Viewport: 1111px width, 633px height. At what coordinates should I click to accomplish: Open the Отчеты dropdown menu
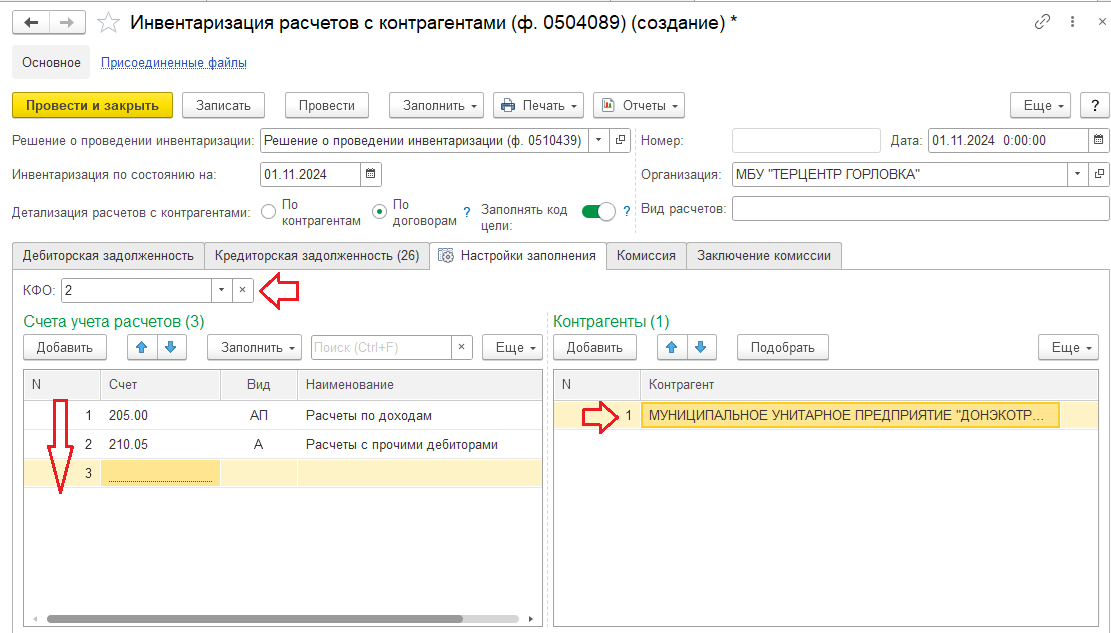pyautogui.click(x=639, y=106)
